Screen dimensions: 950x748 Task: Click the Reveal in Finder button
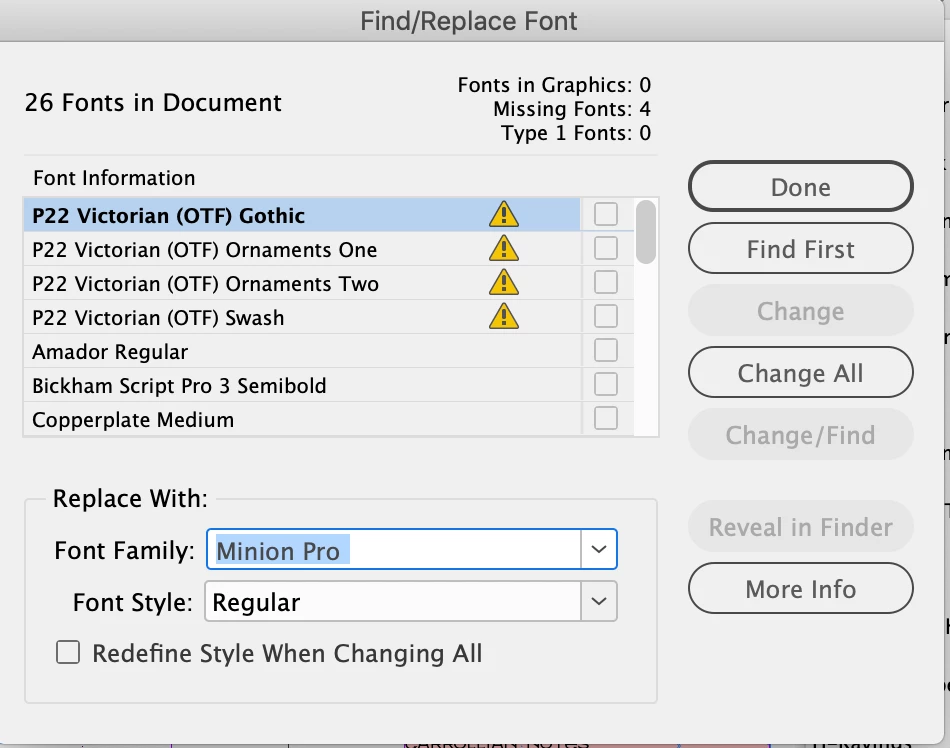tap(800, 526)
